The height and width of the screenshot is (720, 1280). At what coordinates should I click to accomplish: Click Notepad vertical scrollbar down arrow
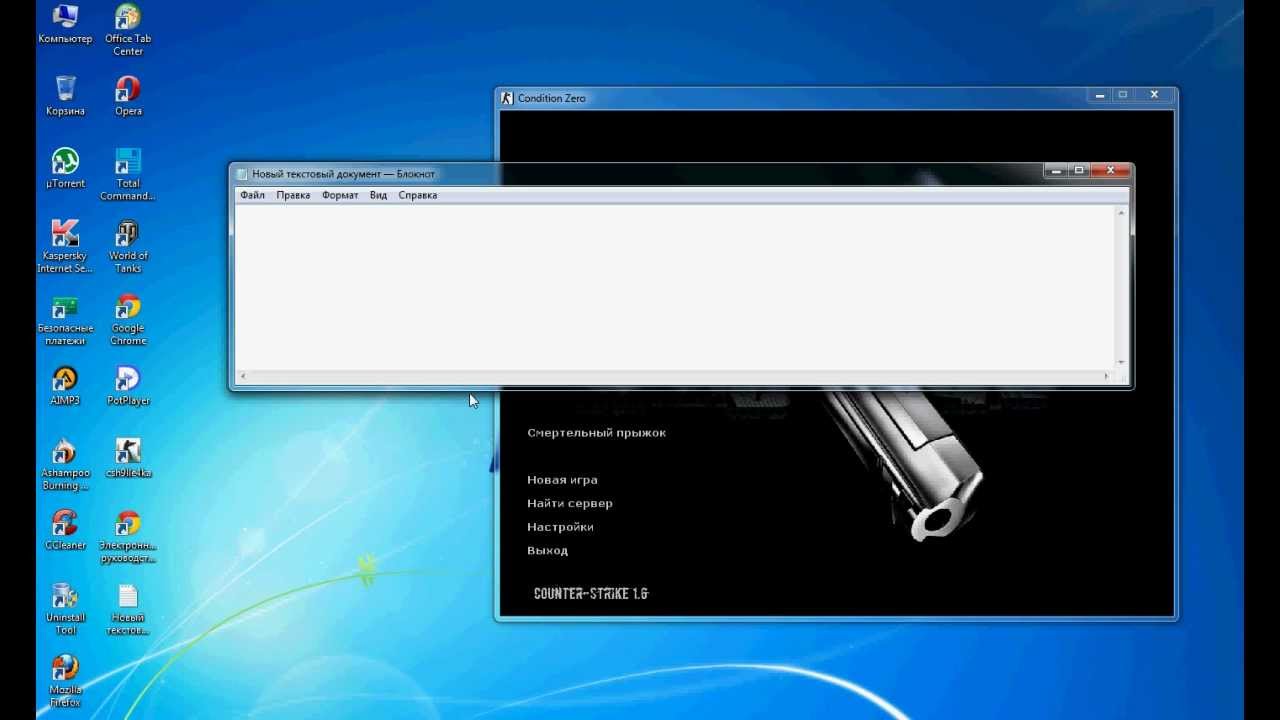1121,362
